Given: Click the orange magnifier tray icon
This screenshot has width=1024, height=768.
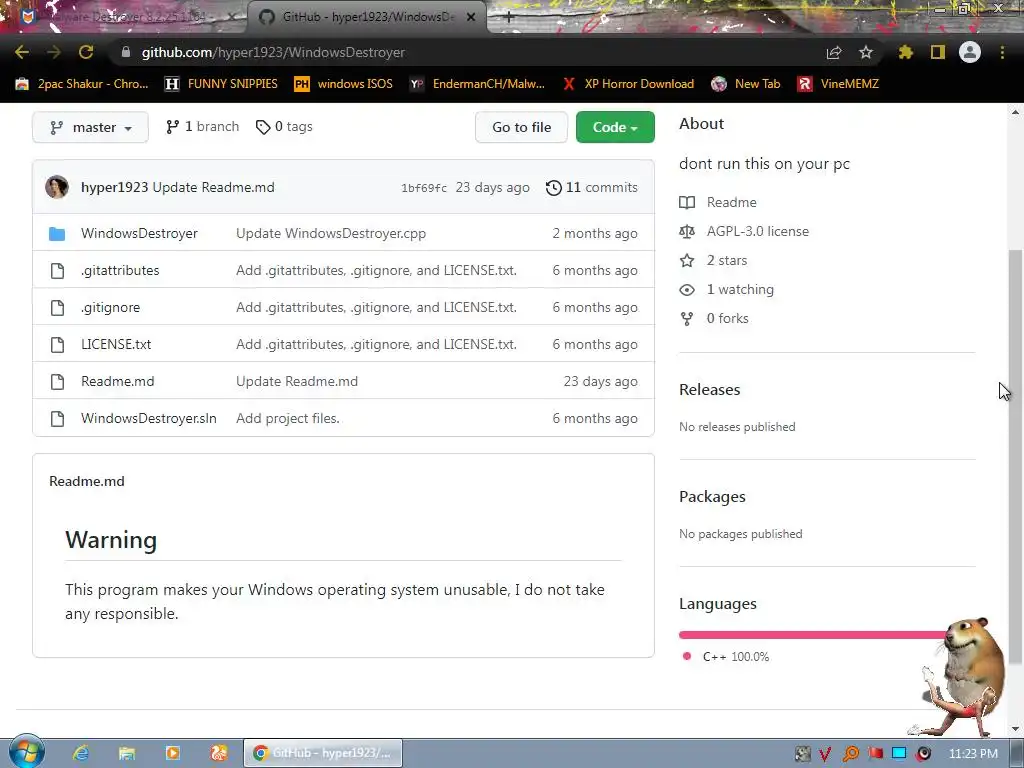Looking at the screenshot, I should point(851,754).
